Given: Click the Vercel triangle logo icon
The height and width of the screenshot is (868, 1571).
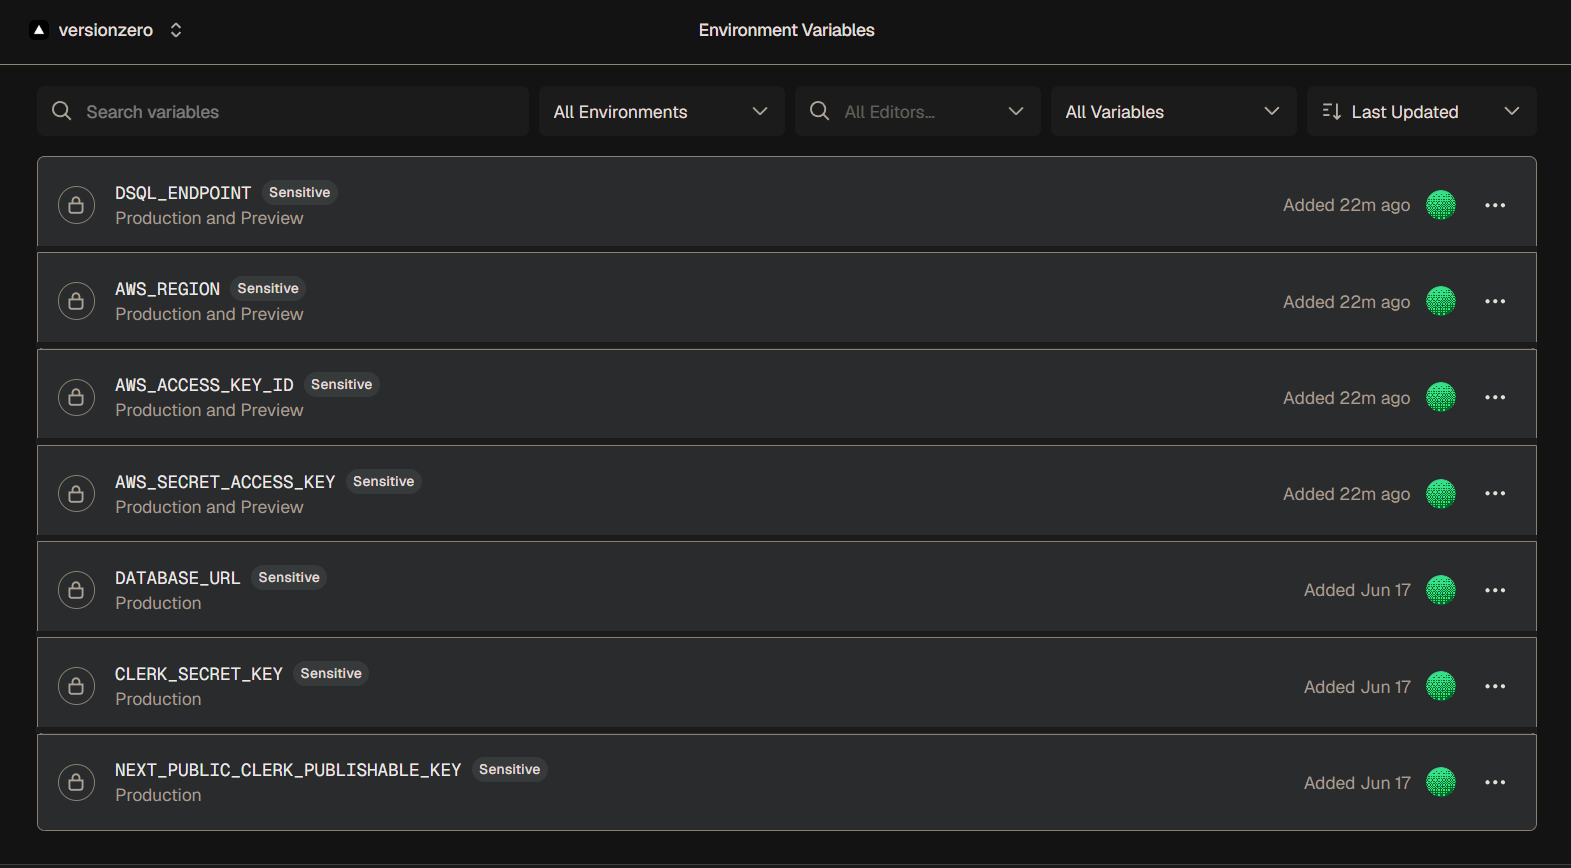Looking at the screenshot, I should pyautogui.click(x=39, y=30).
